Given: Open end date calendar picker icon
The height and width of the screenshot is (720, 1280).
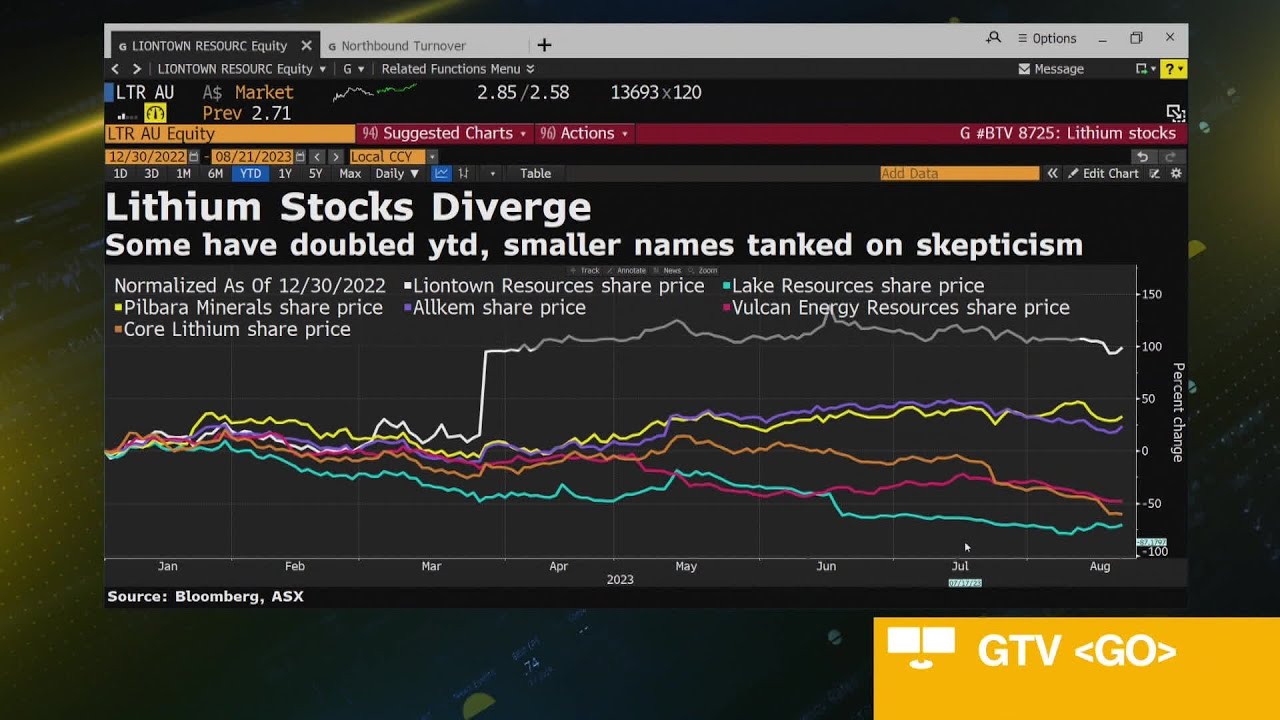Looking at the screenshot, I should (x=299, y=157).
